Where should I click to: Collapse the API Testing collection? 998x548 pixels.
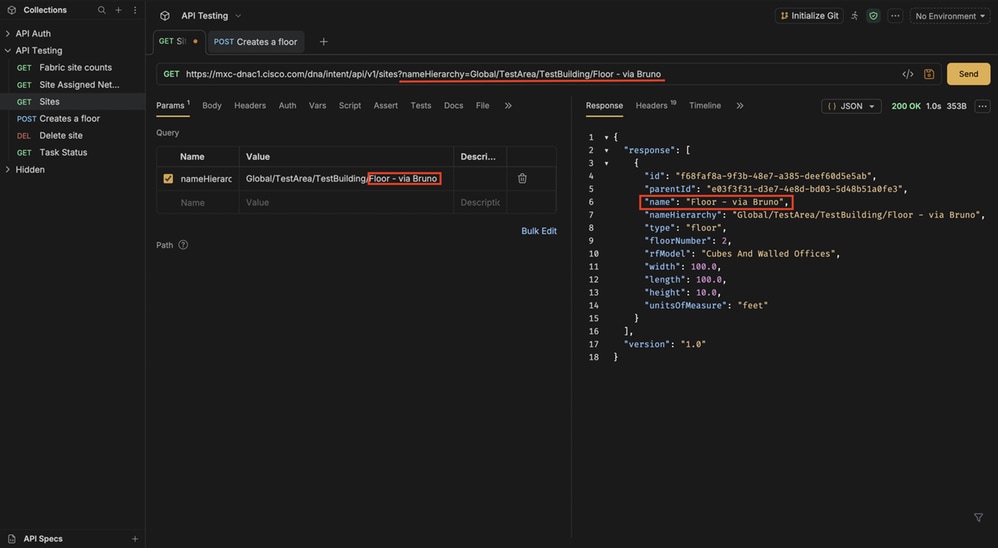[8, 50]
